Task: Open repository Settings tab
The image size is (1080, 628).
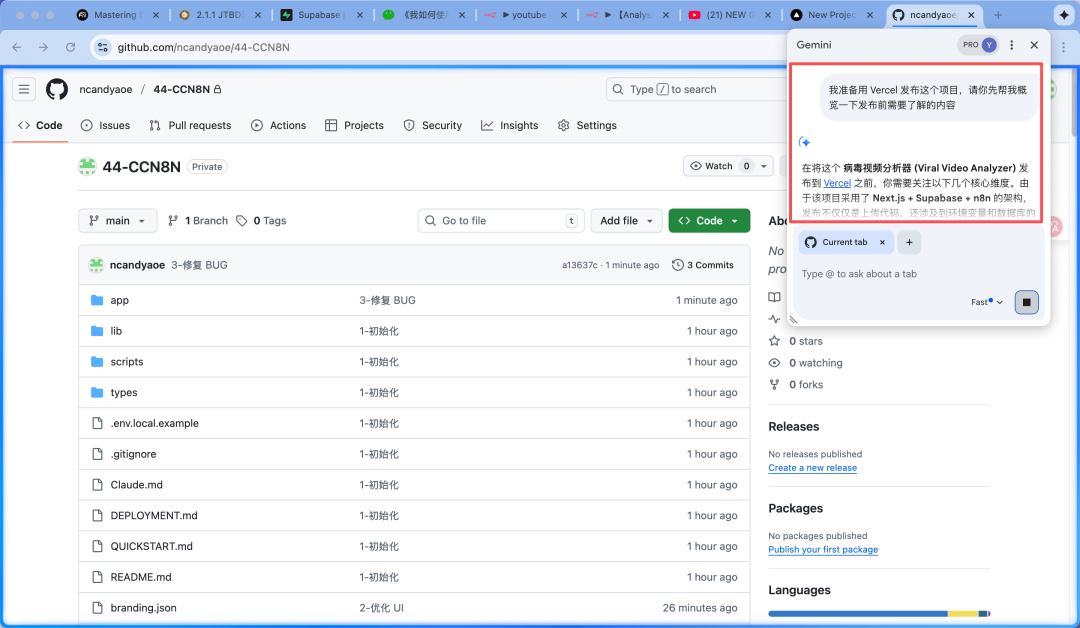Action: point(587,125)
